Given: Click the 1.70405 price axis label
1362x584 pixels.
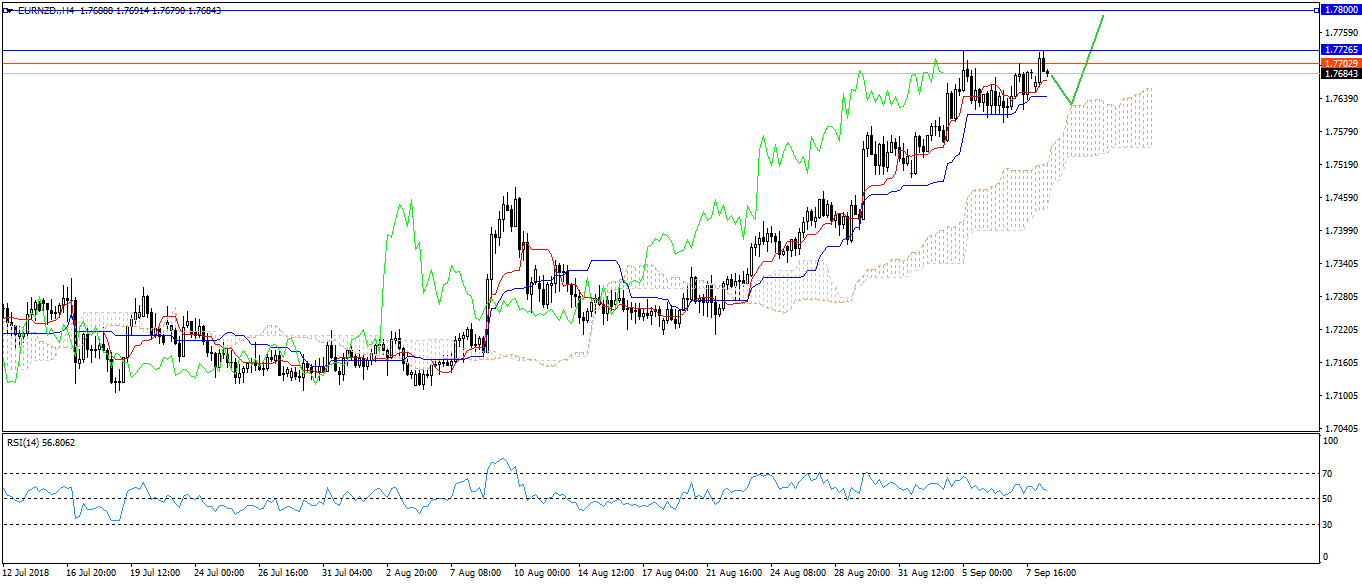Looking at the screenshot, I should [x=1339, y=427].
